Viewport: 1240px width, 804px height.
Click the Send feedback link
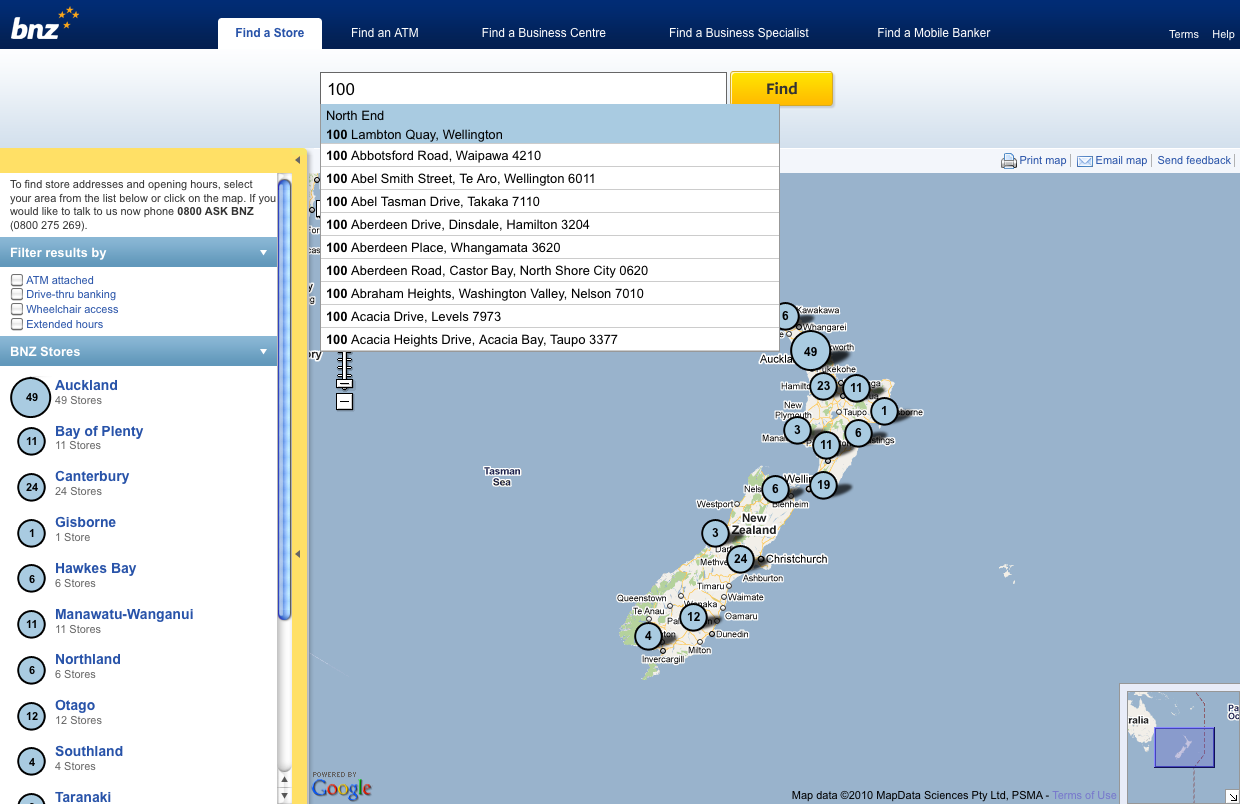1194,160
